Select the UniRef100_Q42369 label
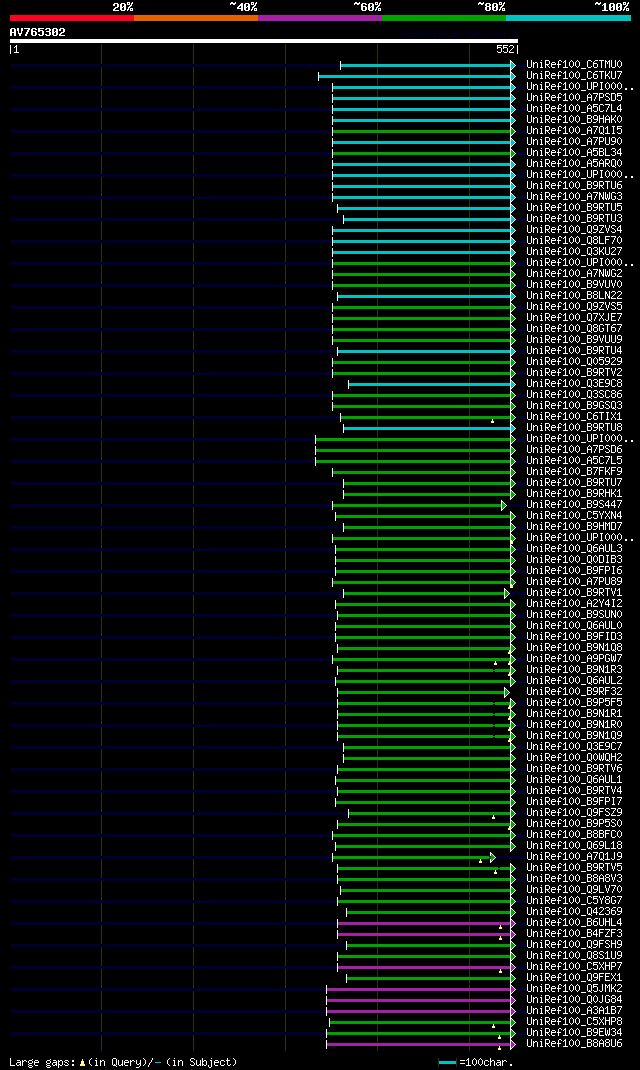This screenshot has width=640, height=1070. click(574, 911)
